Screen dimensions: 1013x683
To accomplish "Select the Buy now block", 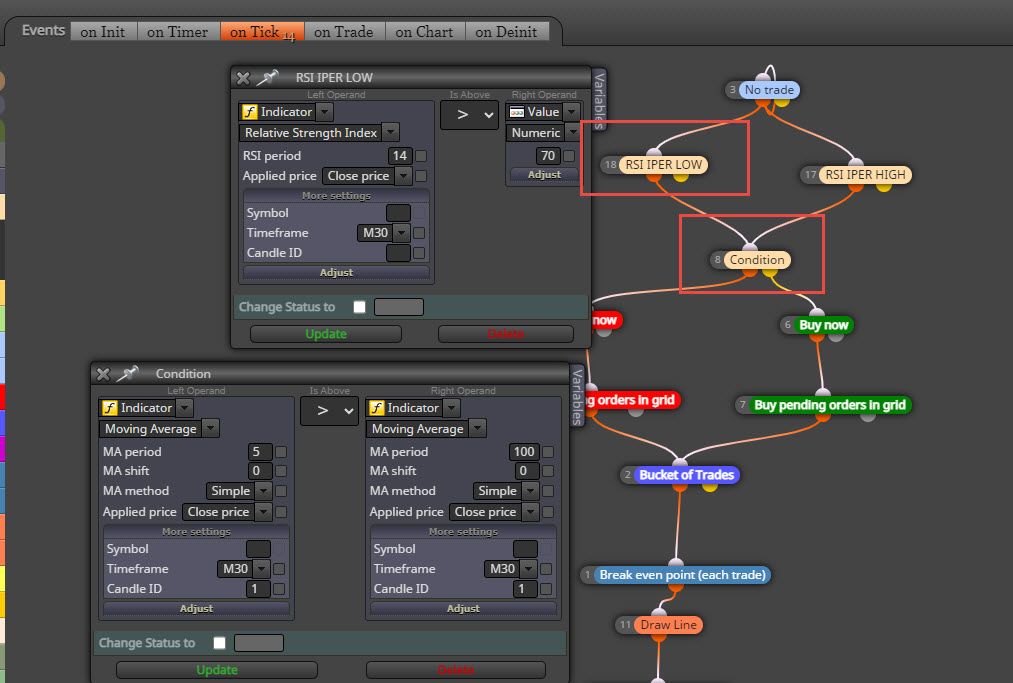I will coord(823,325).
